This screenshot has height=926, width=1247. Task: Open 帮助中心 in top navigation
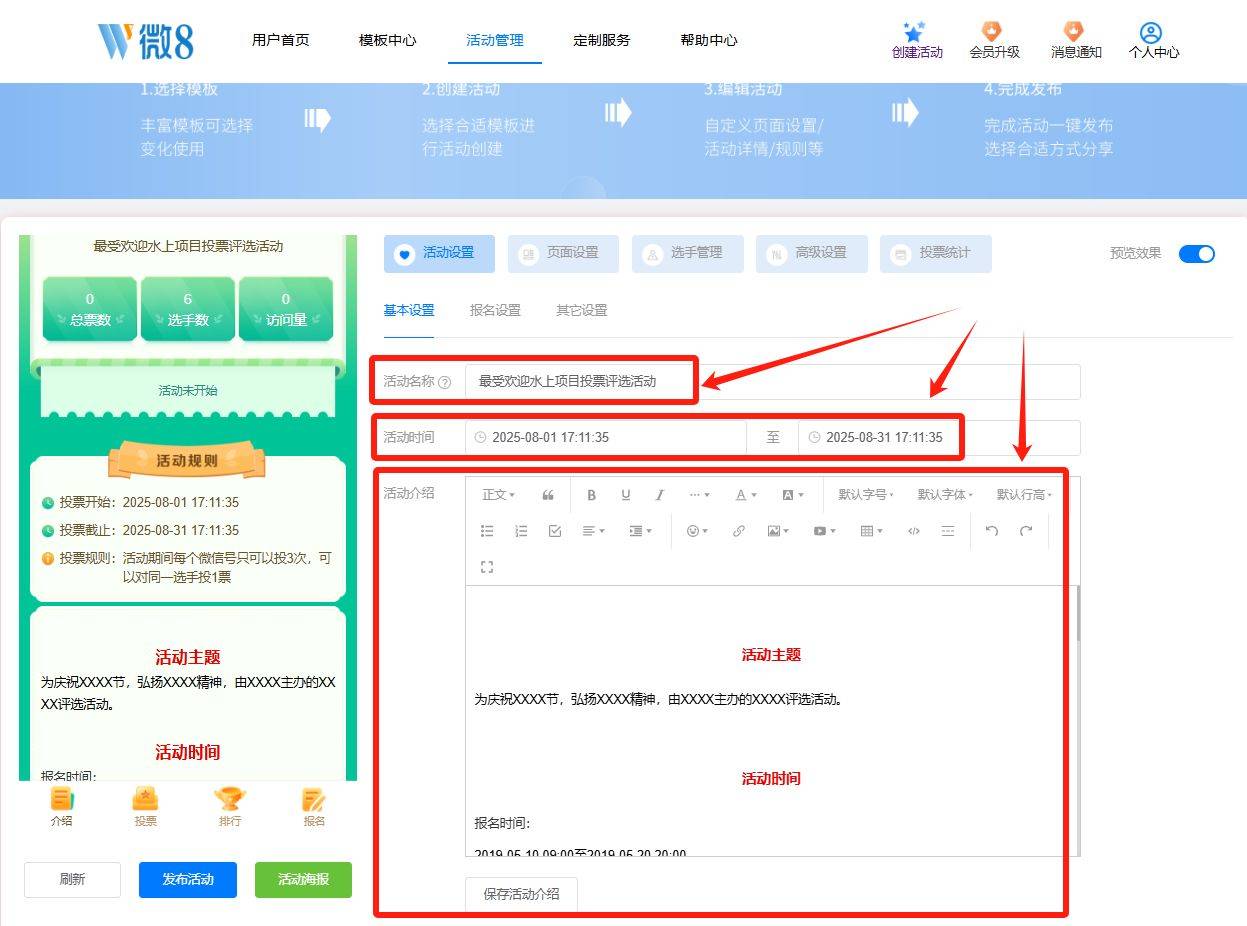point(708,40)
